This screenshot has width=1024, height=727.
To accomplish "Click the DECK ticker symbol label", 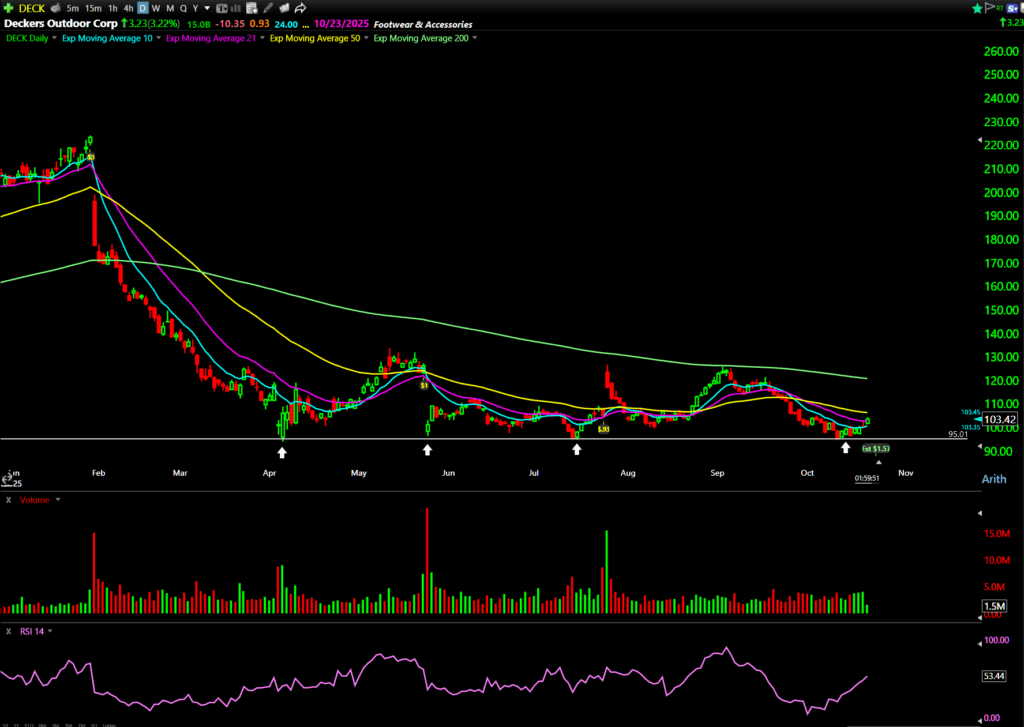I will point(31,8).
